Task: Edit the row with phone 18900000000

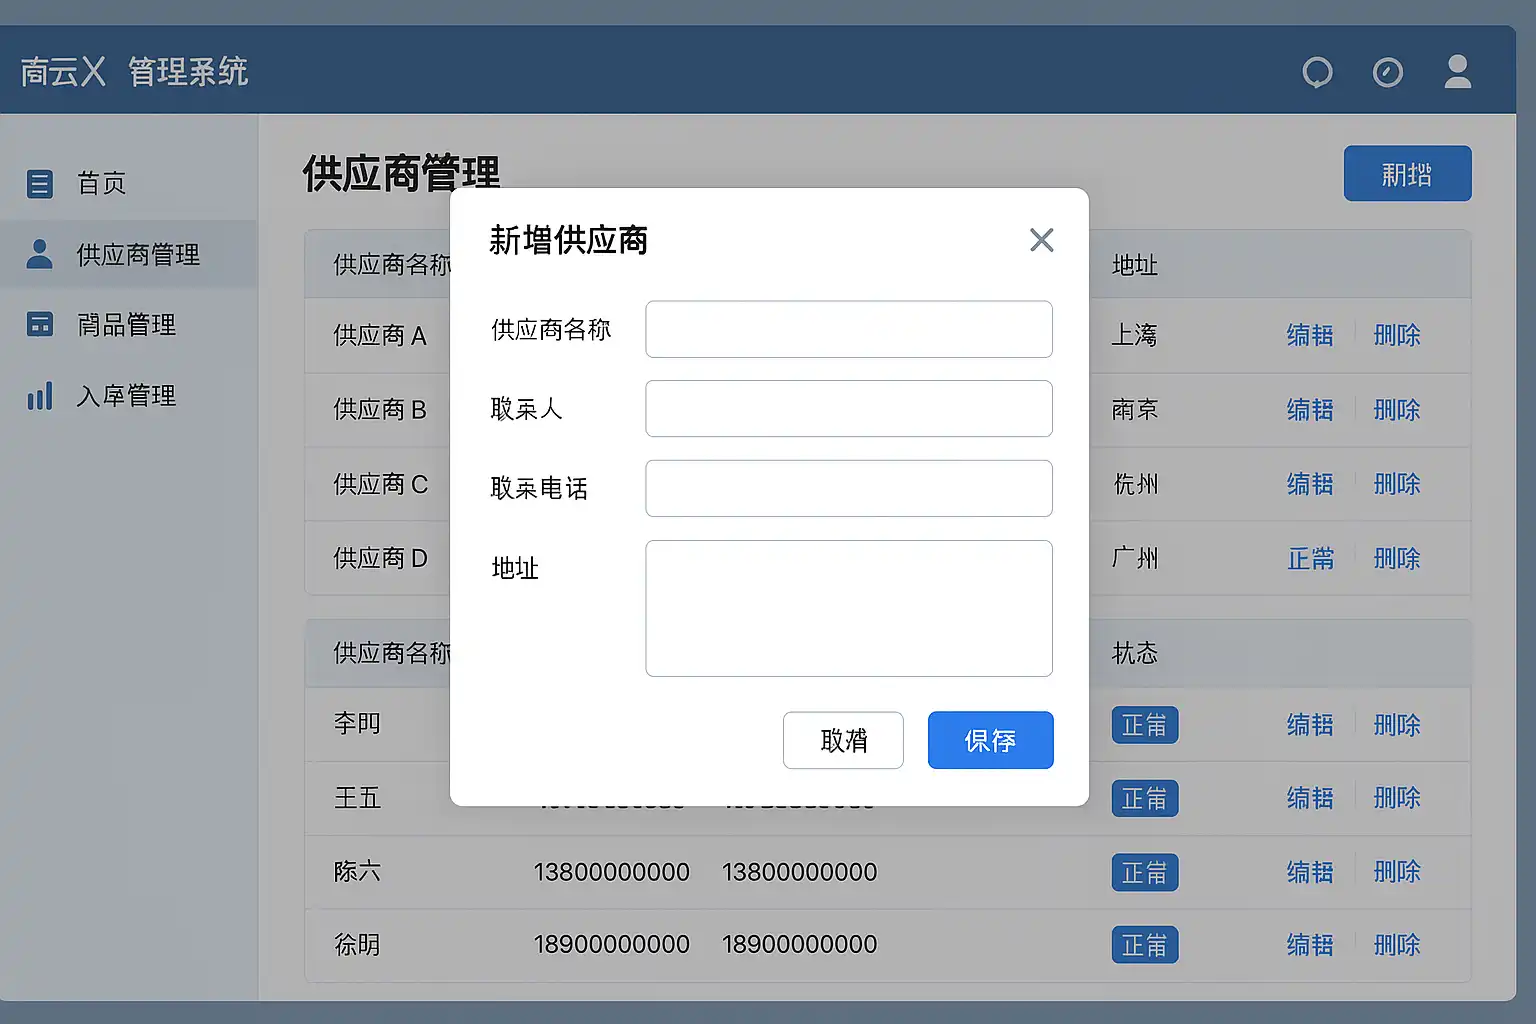Action: [x=1310, y=945]
